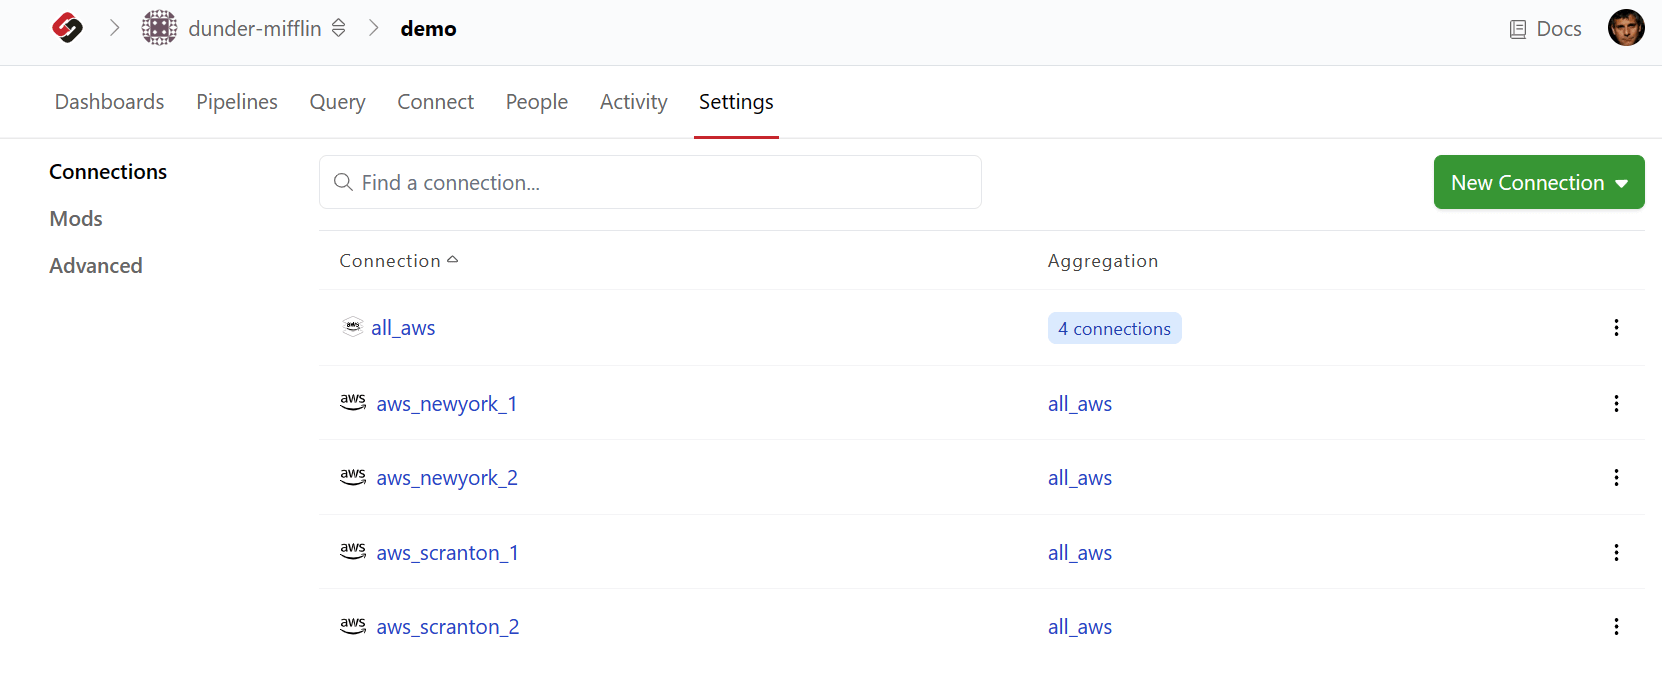Sort by the Connection column header

pyautogui.click(x=390, y=261)
